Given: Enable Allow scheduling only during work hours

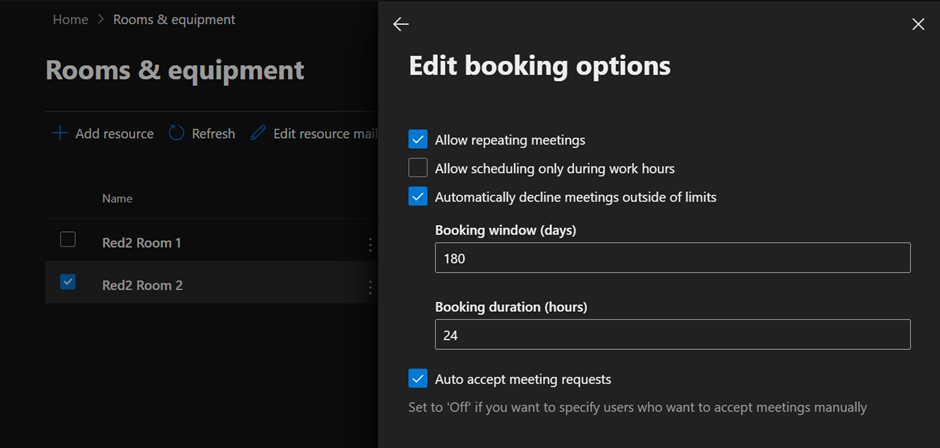Looking at the screenshot, I should pos(418,168).
